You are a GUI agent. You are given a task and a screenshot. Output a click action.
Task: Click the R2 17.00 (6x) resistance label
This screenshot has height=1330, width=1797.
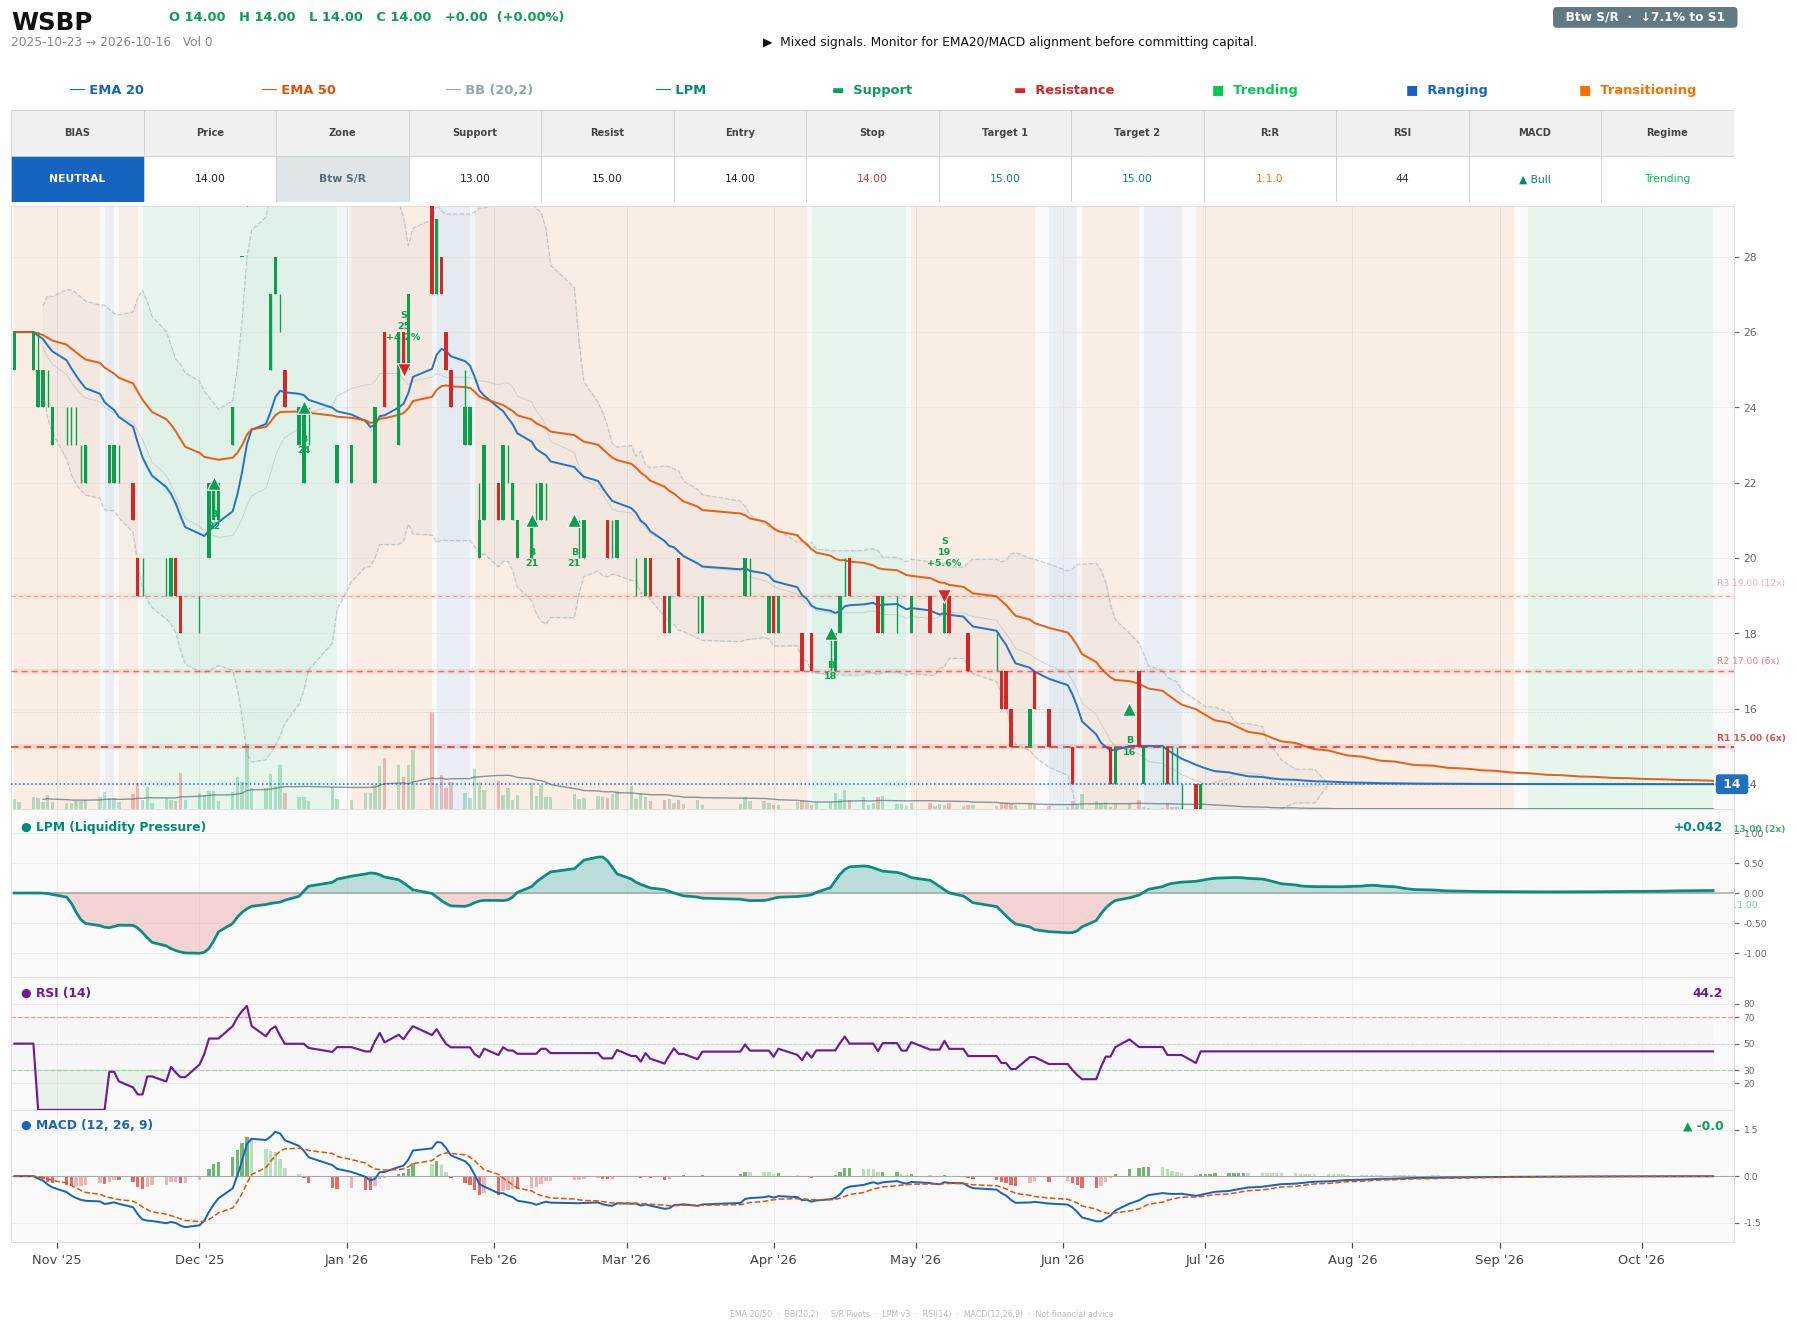click(1748, 661)
